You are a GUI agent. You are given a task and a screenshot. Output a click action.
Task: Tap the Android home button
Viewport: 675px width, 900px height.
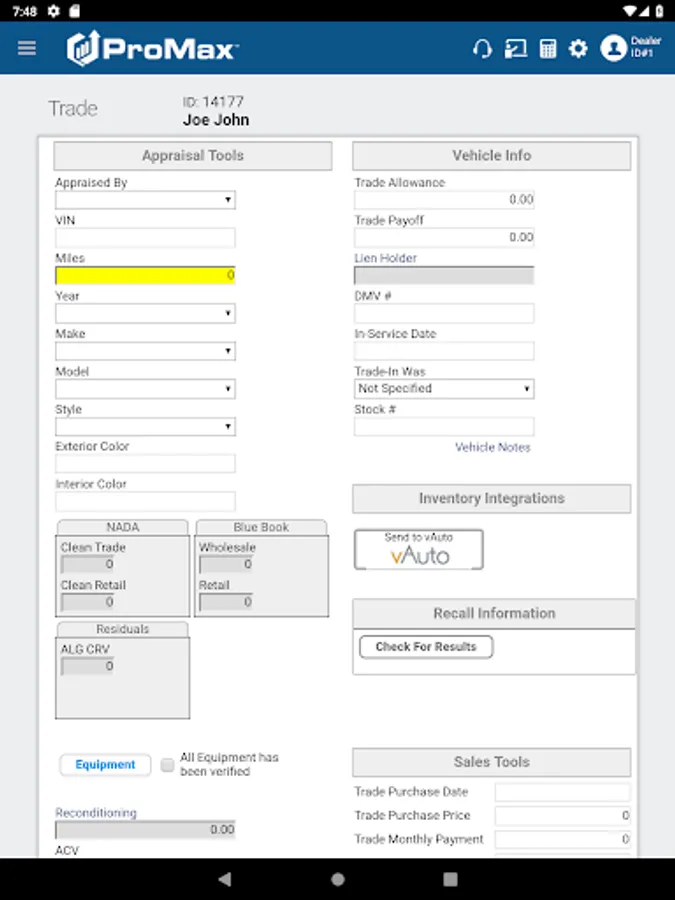338,879
